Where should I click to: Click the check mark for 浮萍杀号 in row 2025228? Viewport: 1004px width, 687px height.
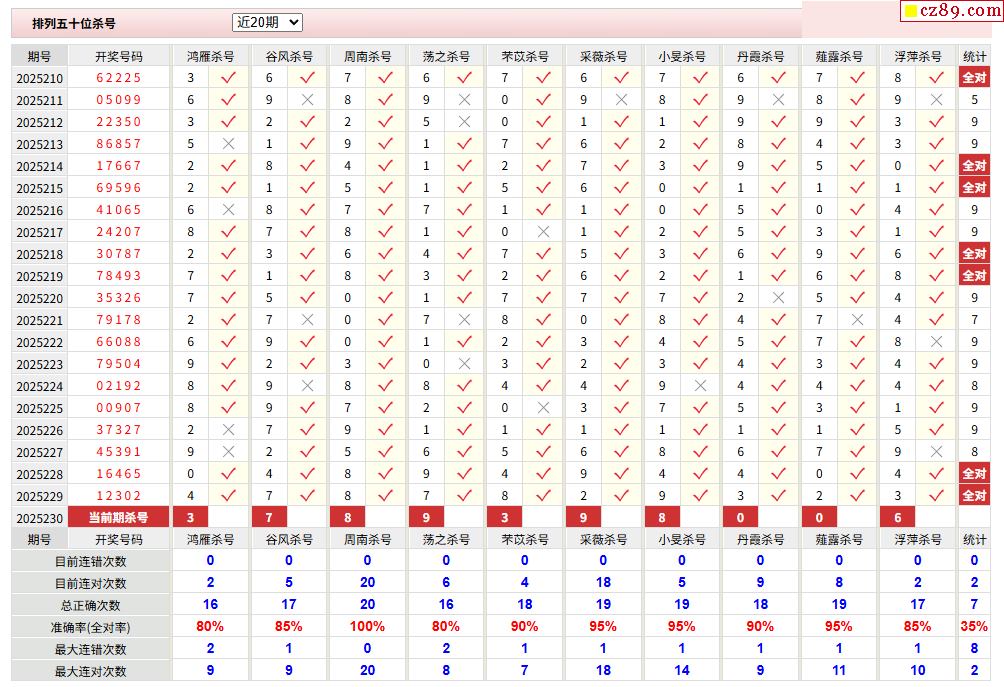tap(936, 474)
